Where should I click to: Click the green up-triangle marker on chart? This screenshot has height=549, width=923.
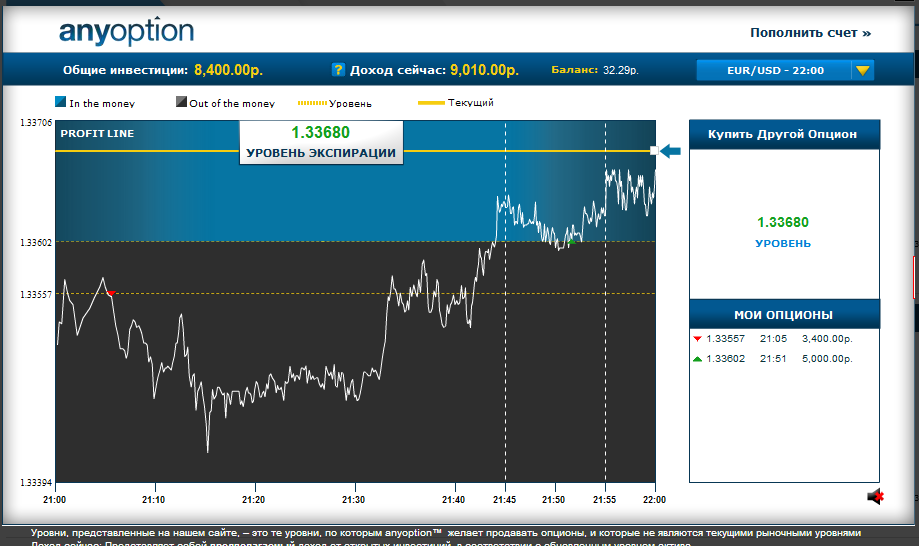571,241
